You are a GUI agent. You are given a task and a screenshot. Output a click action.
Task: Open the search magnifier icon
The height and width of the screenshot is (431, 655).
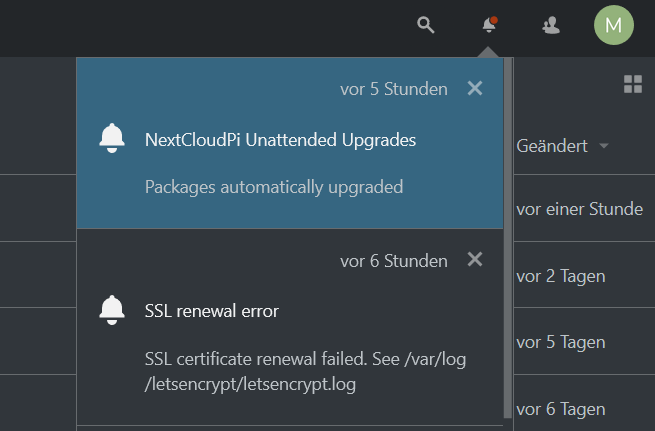tap(426, 25)
